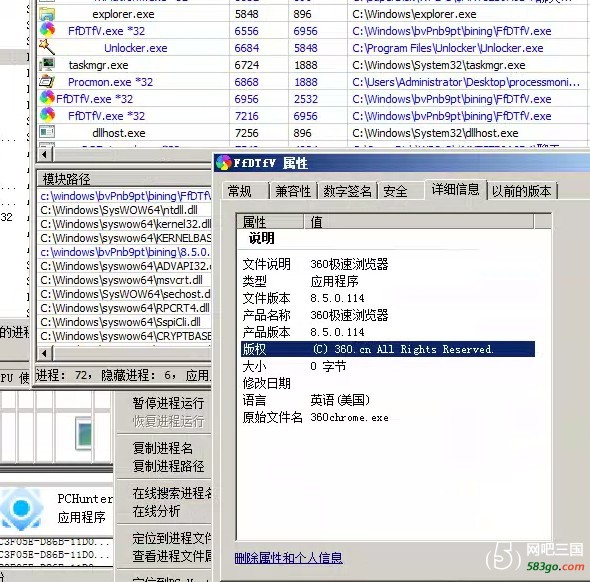Choose 复制进程路径 from the context menu
Viewport: 590px width, 582px height.
click(x=168, y=466)
